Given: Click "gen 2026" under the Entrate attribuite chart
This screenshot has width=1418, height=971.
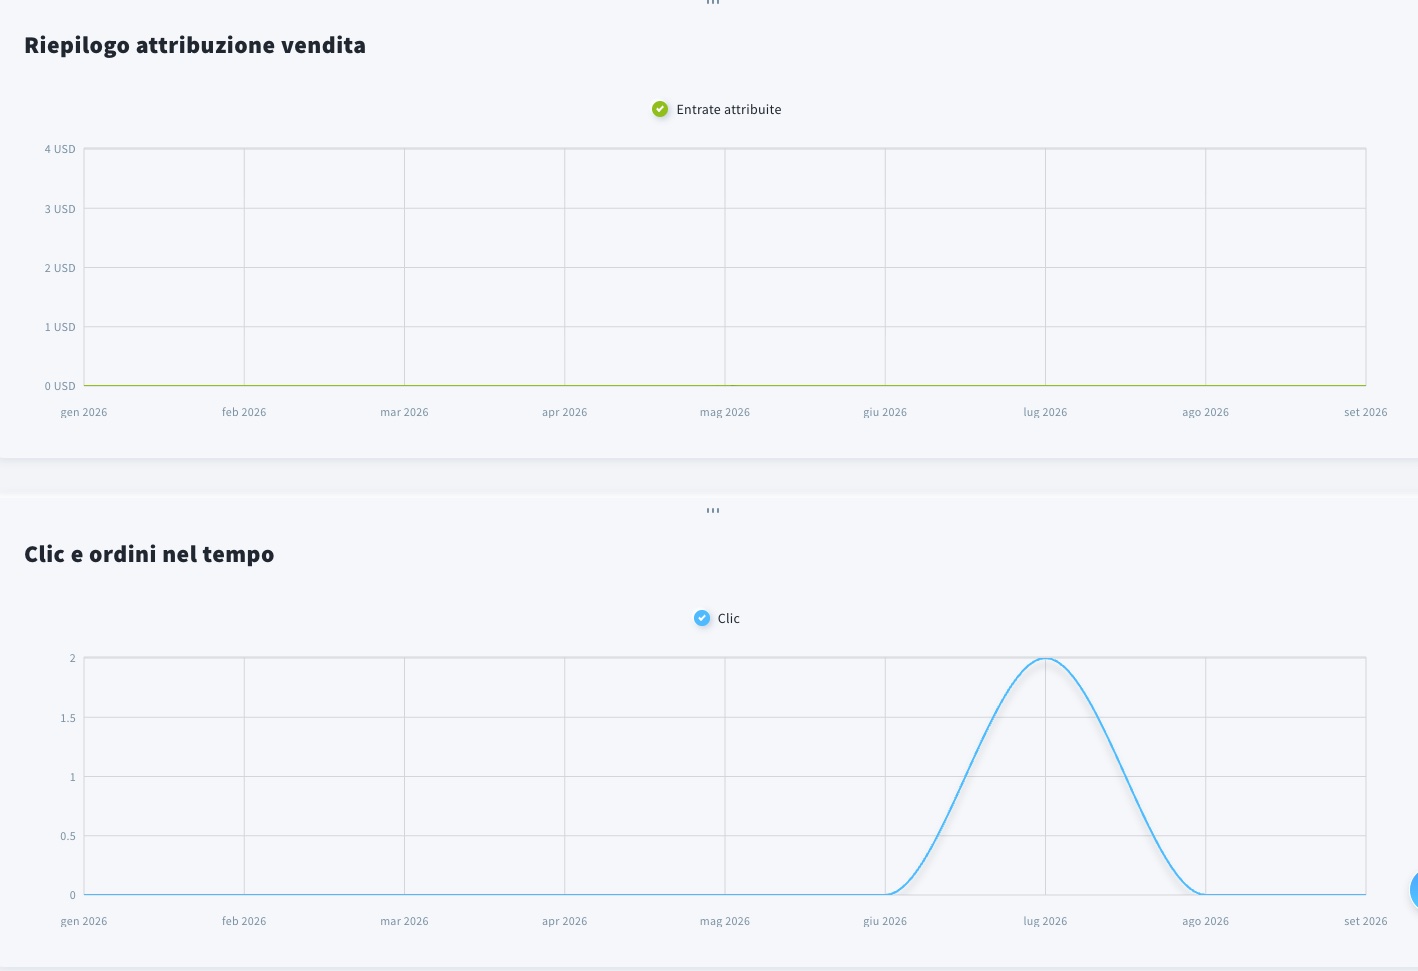Looking at the screenshot, I should 84,412.
